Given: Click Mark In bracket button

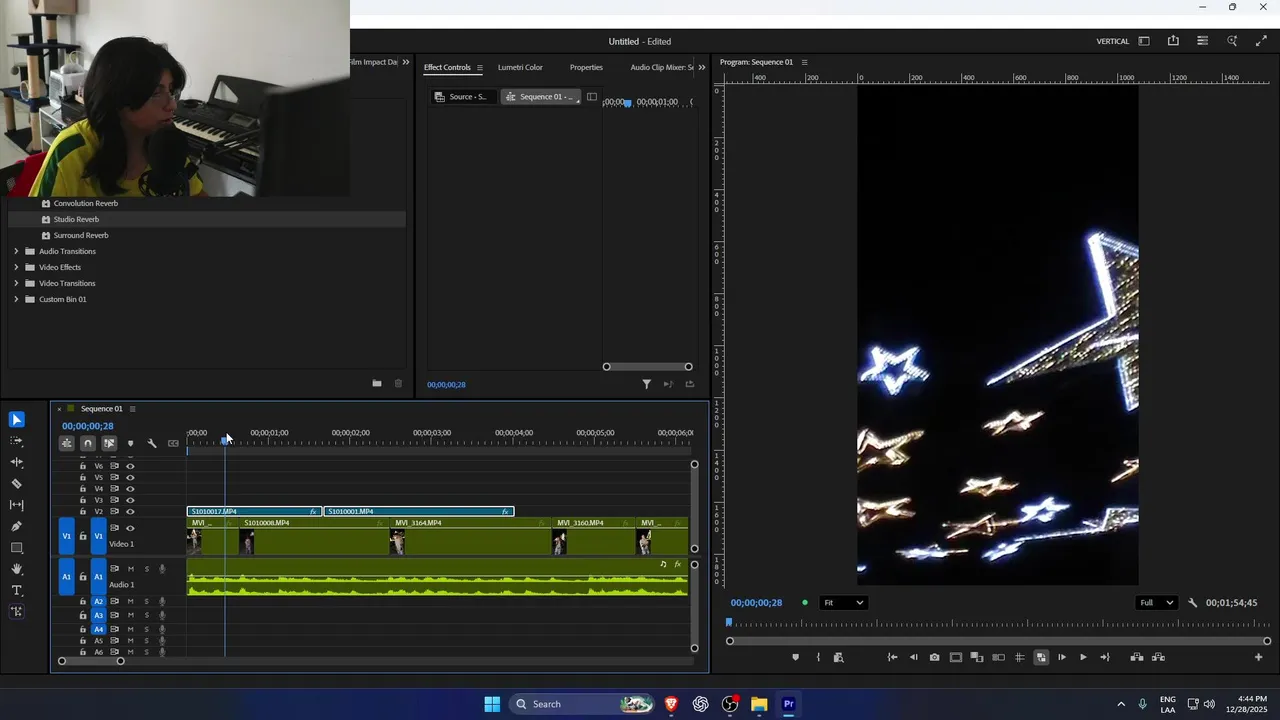Looking at the screenshot, I should pos(818,657).
